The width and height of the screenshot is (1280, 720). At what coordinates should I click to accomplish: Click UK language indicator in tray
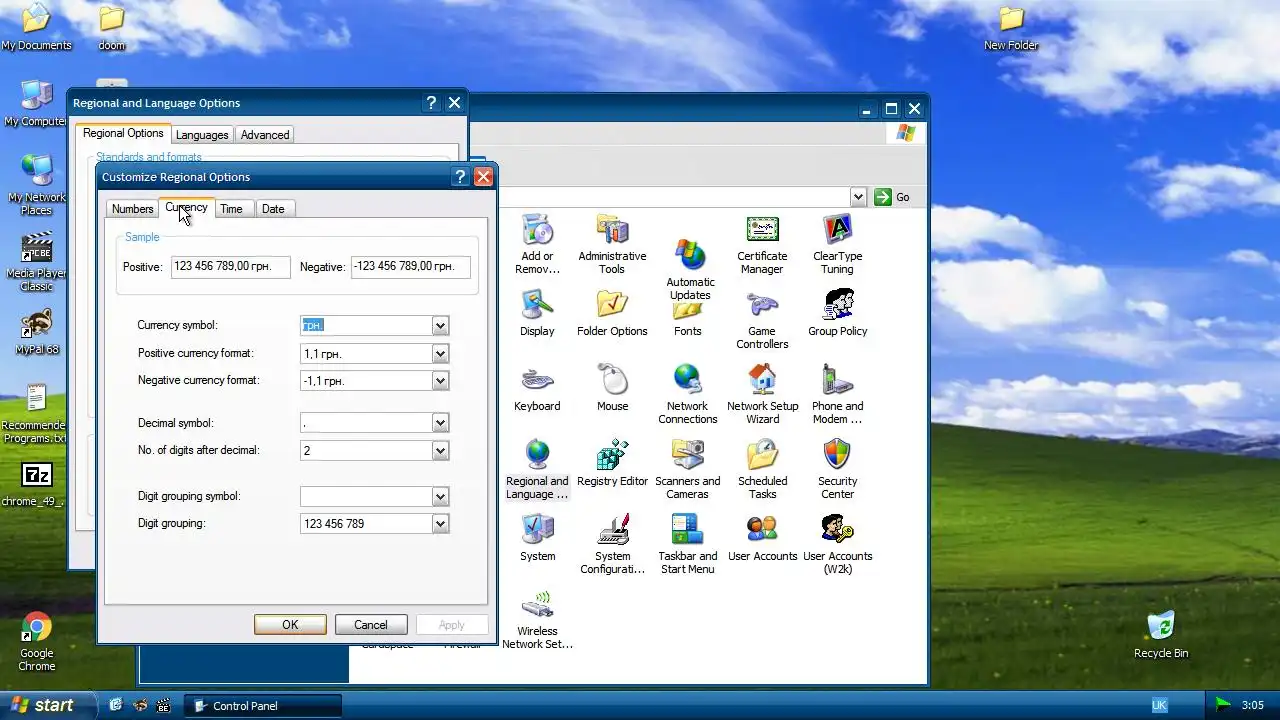(1159, 705)
